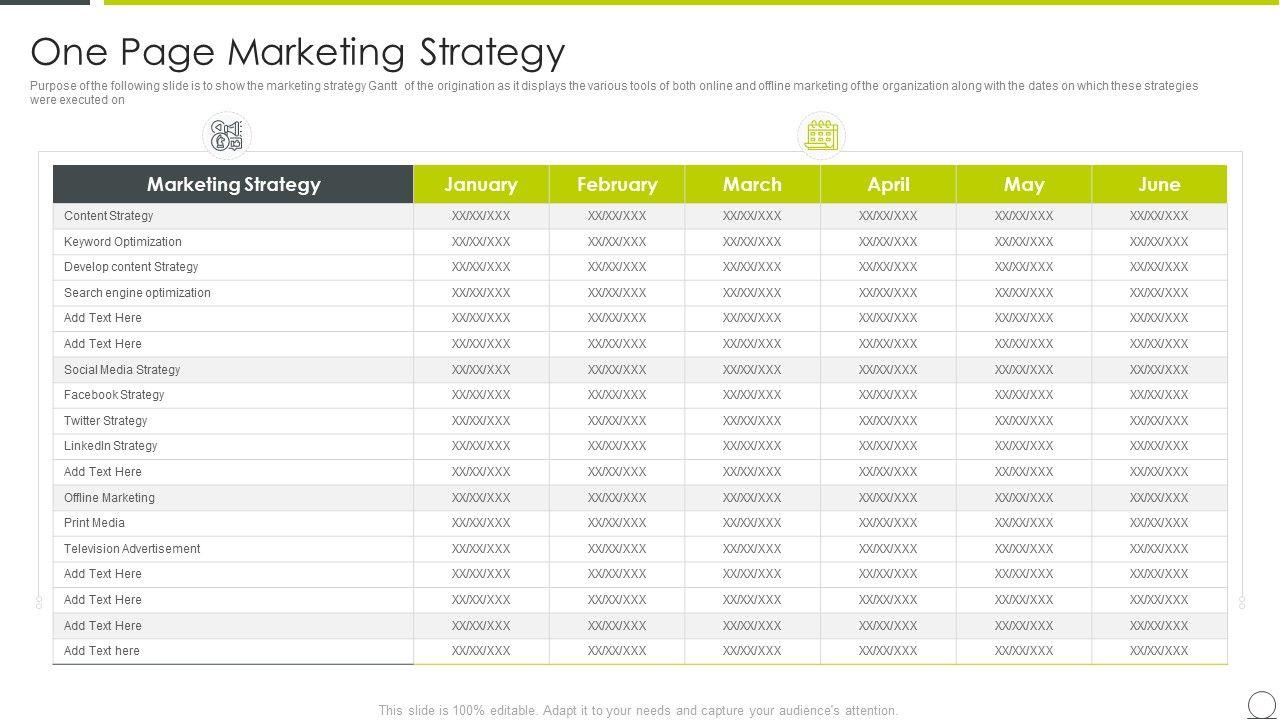Click the Search engine optimization row label
The width and height of the screenshot is (1280, 720).
137,293
